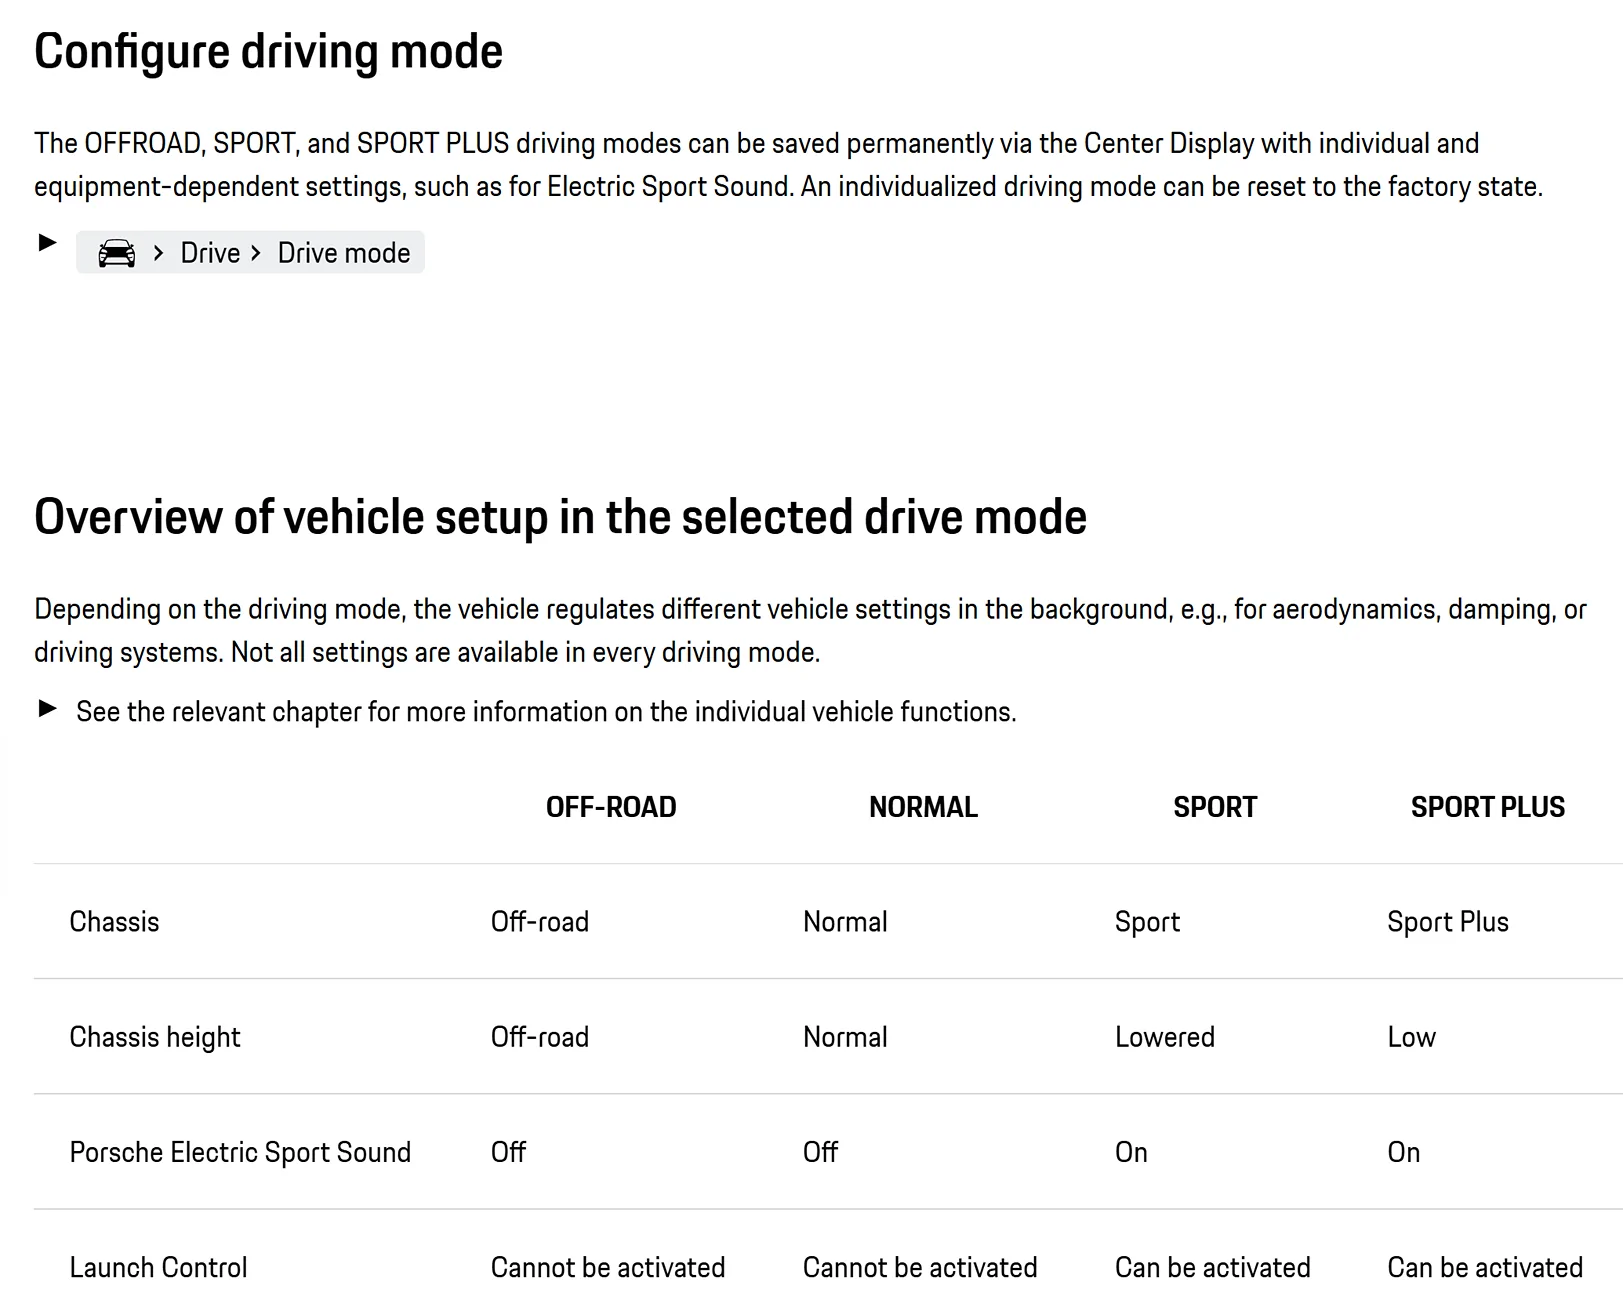
Task: Click the triangle bullet before 'See the relevant chapter'
Action: click(47, 709)
